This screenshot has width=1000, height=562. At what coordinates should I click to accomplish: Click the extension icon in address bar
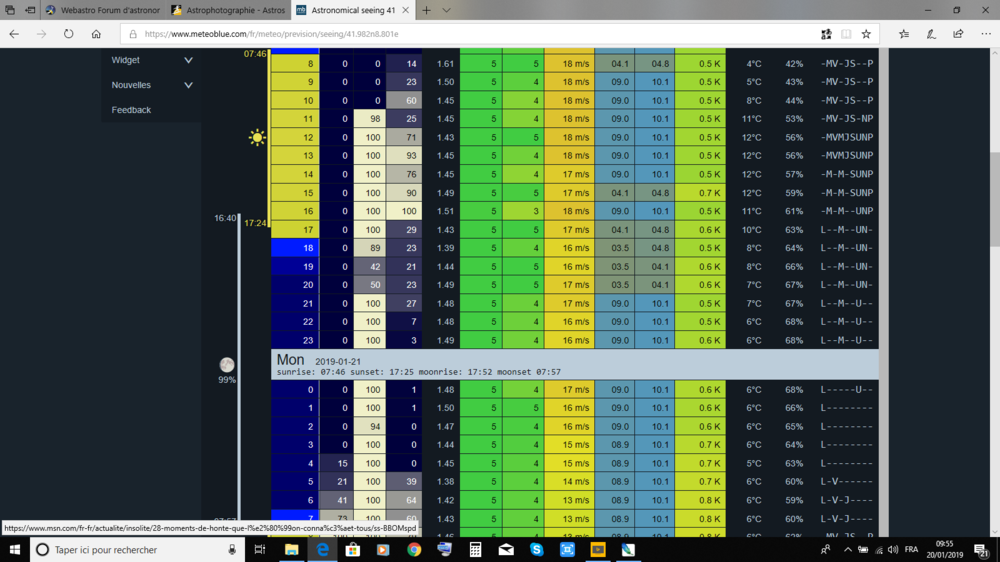click(826, 34)
